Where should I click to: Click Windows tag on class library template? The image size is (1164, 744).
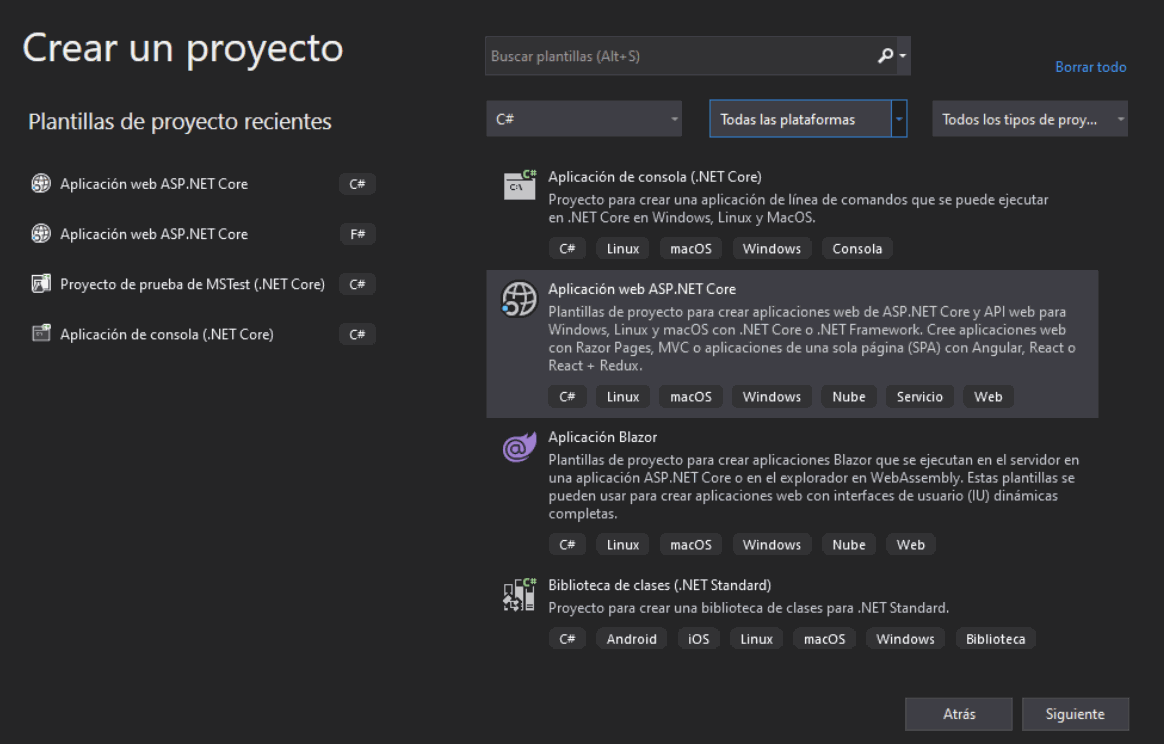905,639
